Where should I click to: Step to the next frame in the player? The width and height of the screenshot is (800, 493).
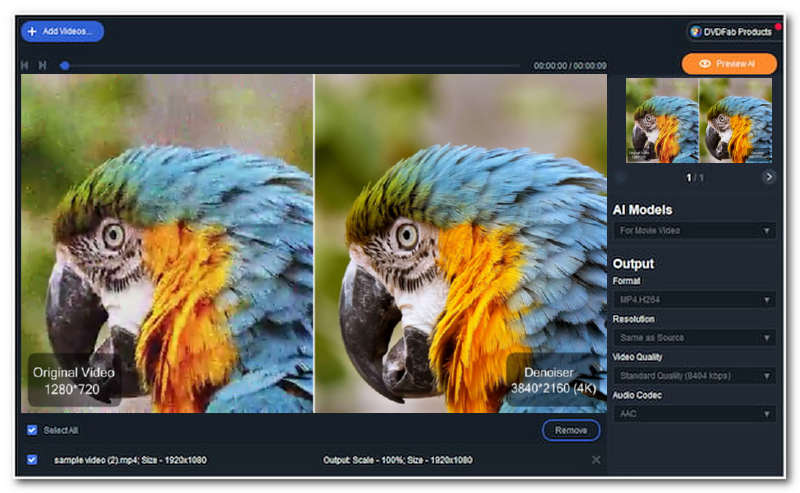click(x=42, y=65)
